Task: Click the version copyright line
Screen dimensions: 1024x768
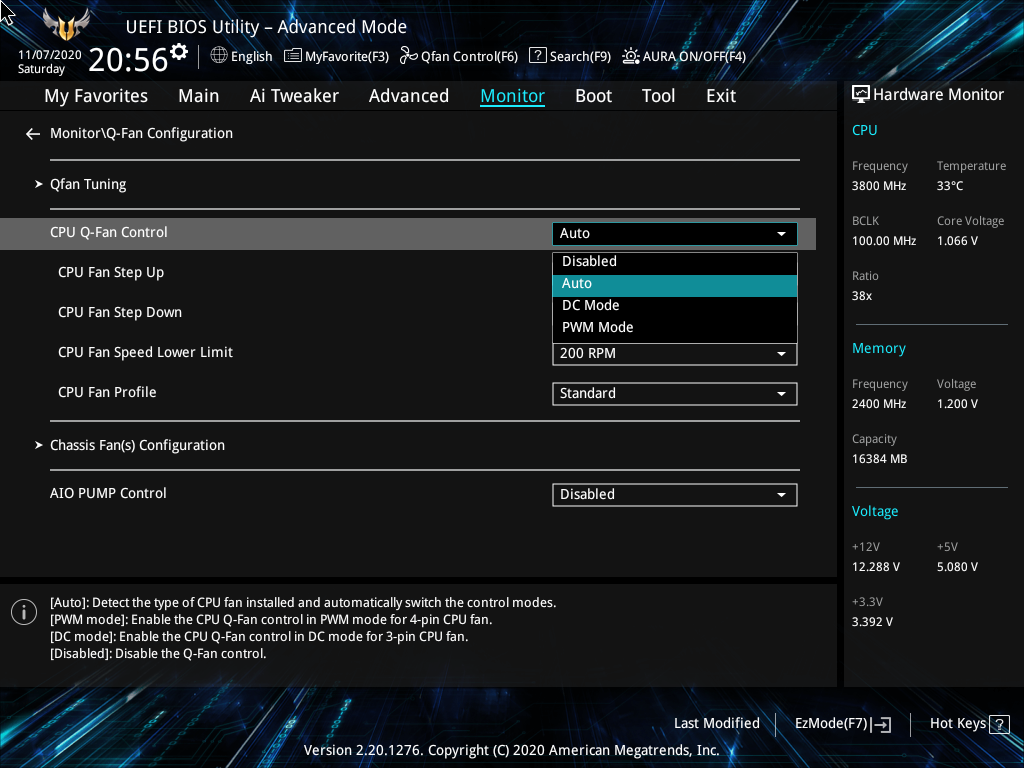Action: (x=511, y=750)
